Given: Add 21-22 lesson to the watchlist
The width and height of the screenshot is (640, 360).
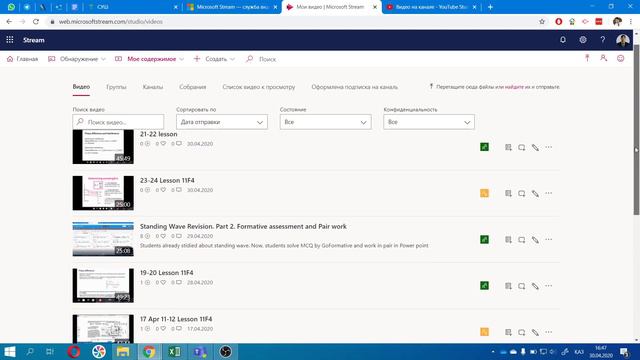Looking at the screenshot, I should (x=522, y=147).
